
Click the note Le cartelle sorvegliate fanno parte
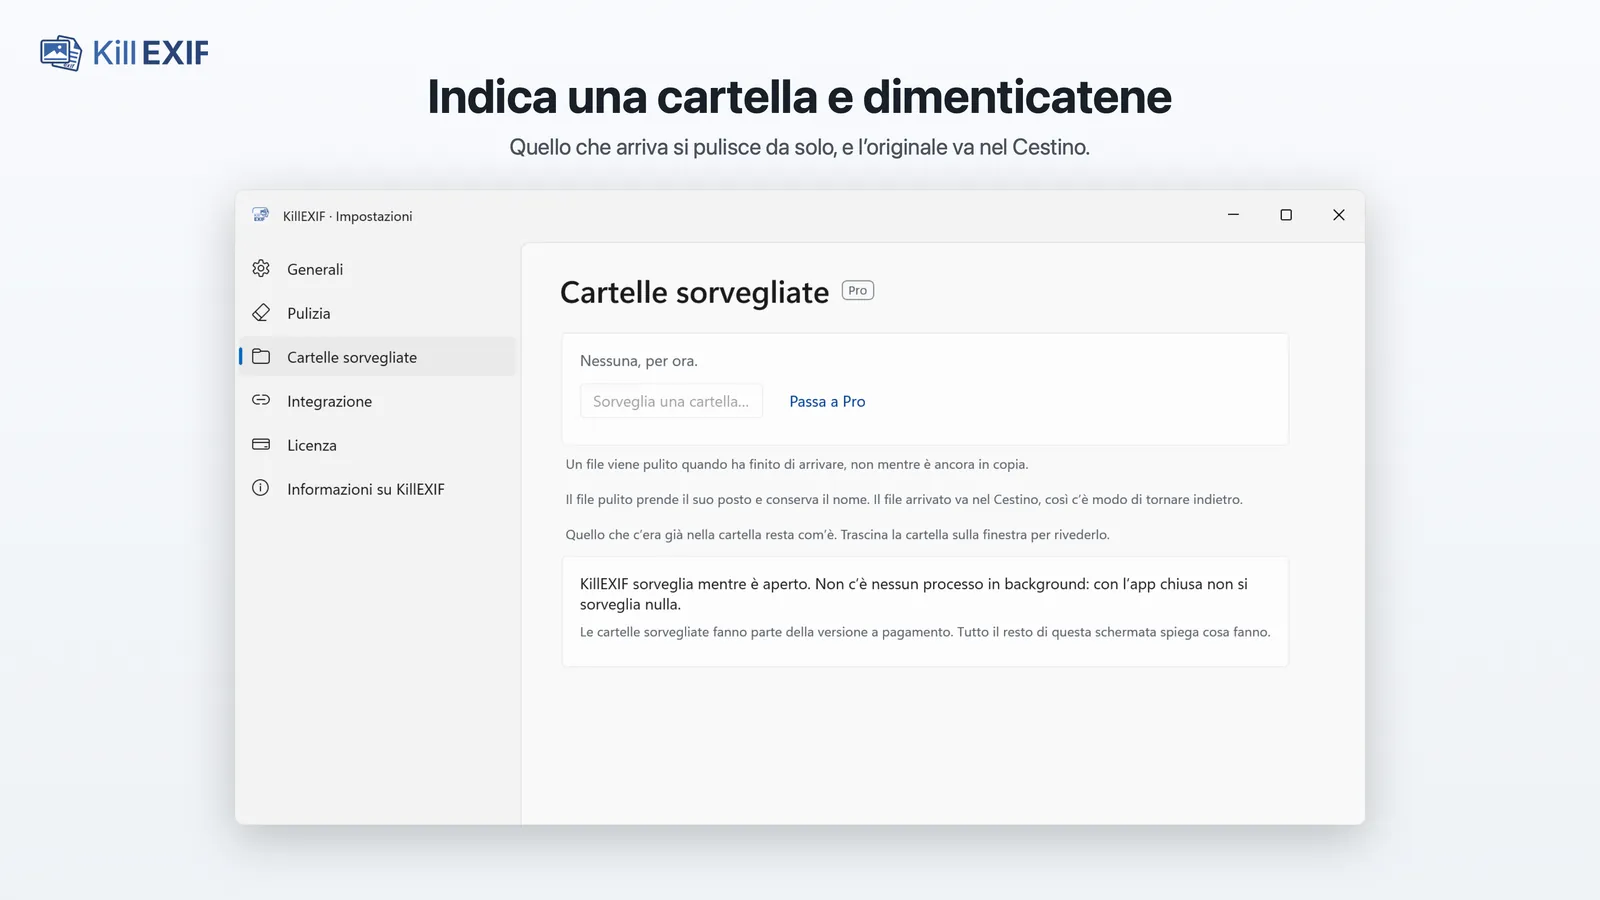925,632
